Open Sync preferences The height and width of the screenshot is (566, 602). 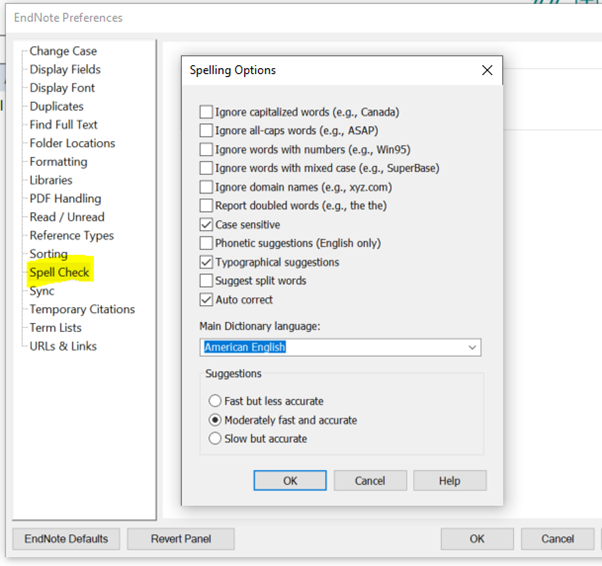(42, 291)
